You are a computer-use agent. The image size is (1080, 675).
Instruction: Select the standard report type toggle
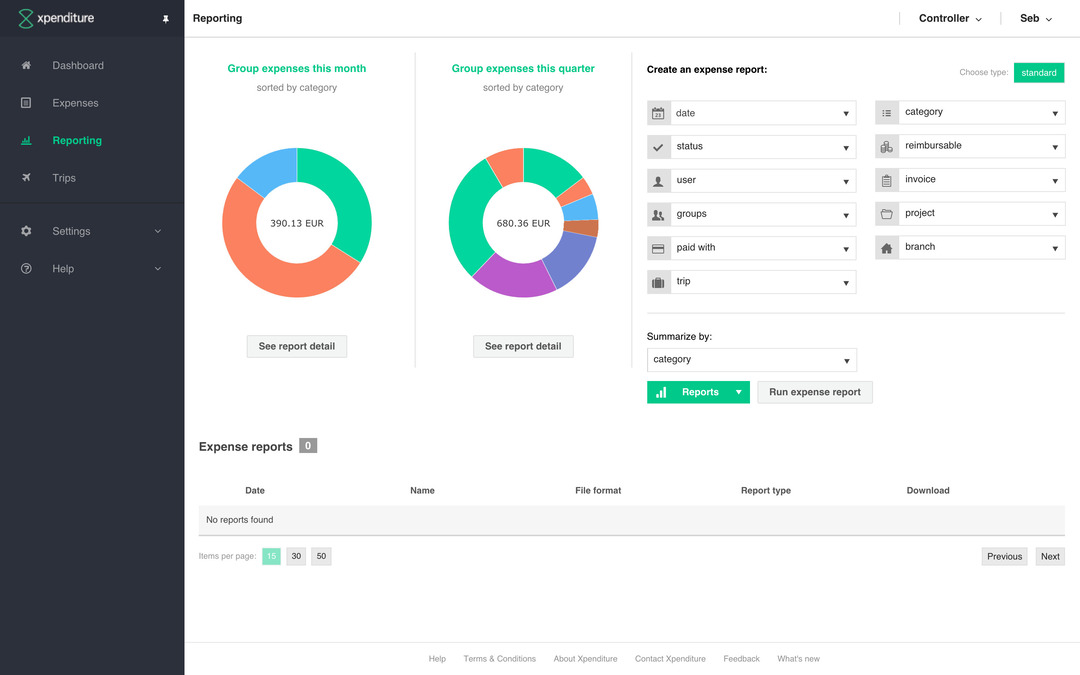click(1038, 72)
